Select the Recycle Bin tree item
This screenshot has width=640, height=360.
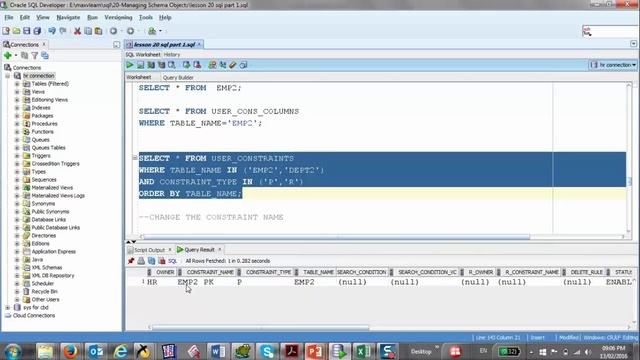click(x=44, y=291)
